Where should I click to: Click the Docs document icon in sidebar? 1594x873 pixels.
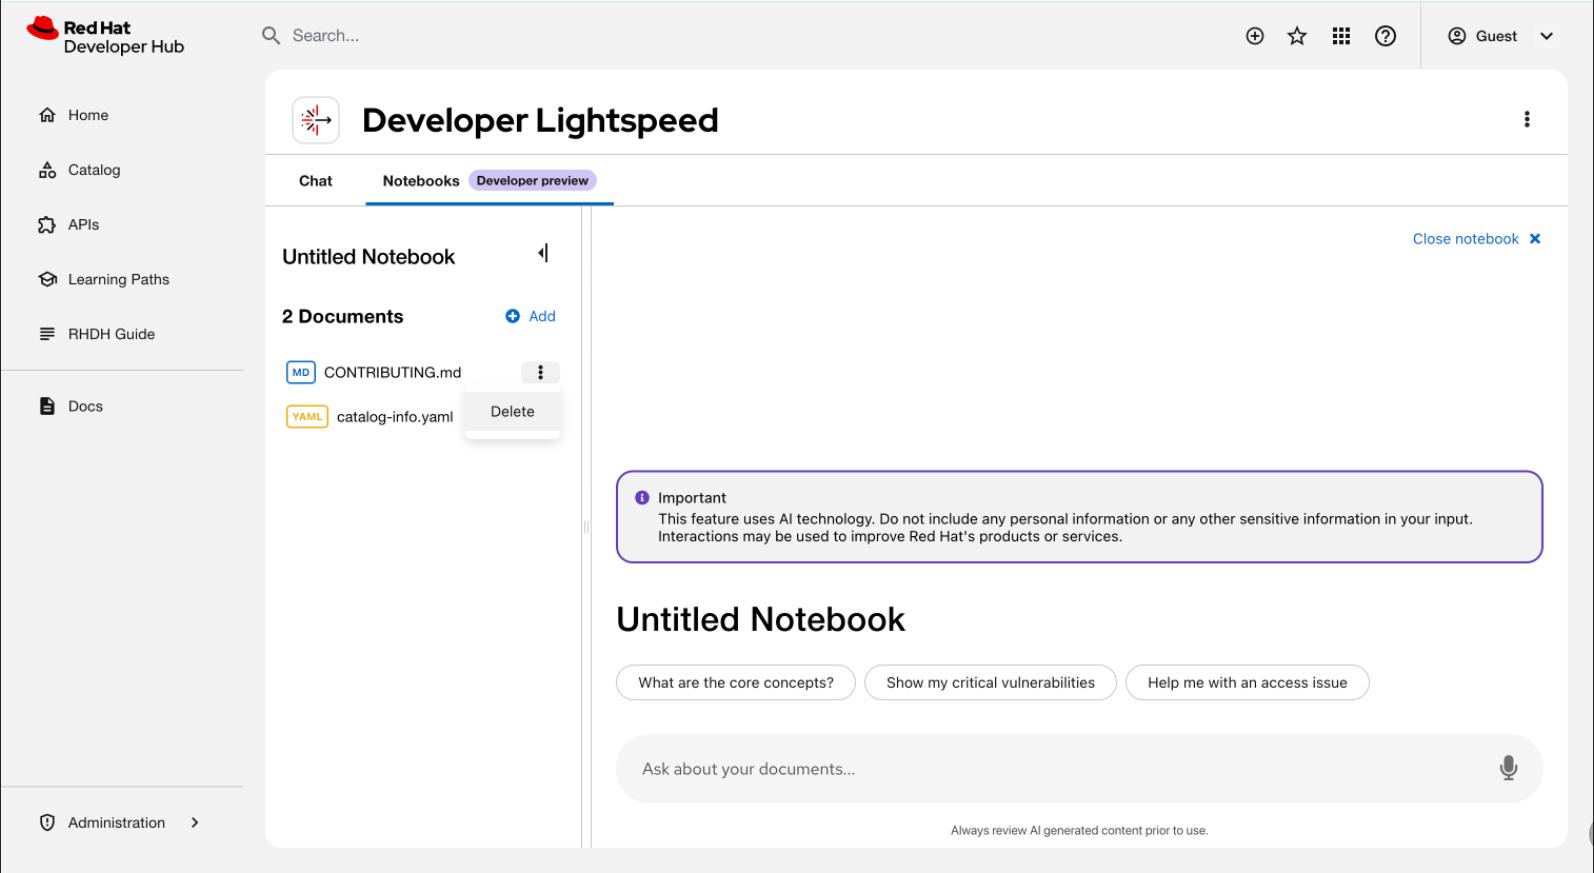[47, 406]
